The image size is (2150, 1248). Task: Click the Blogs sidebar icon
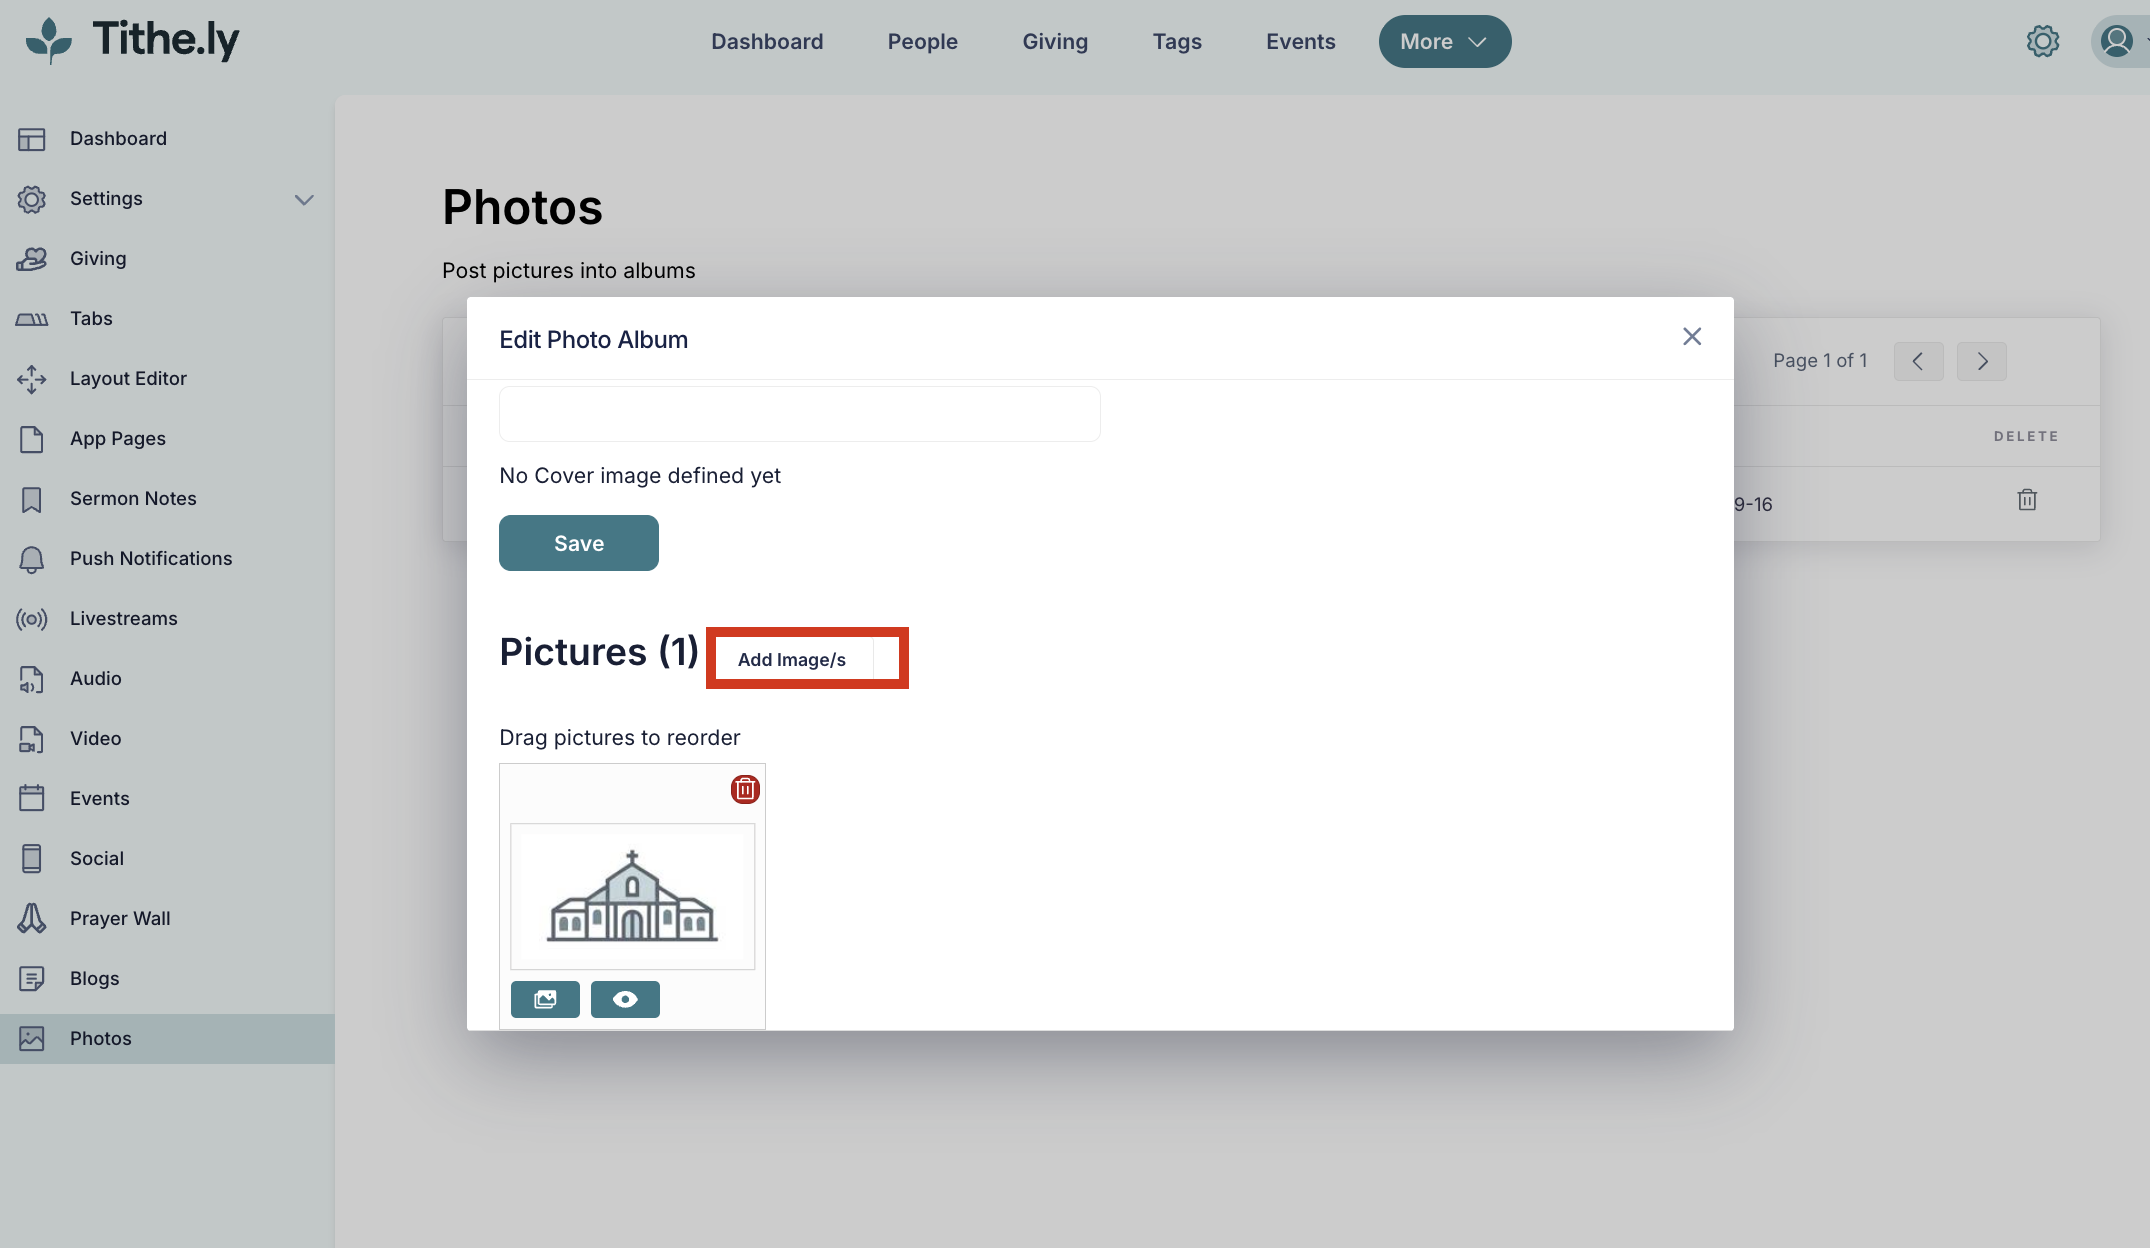(x=31, y=978)
